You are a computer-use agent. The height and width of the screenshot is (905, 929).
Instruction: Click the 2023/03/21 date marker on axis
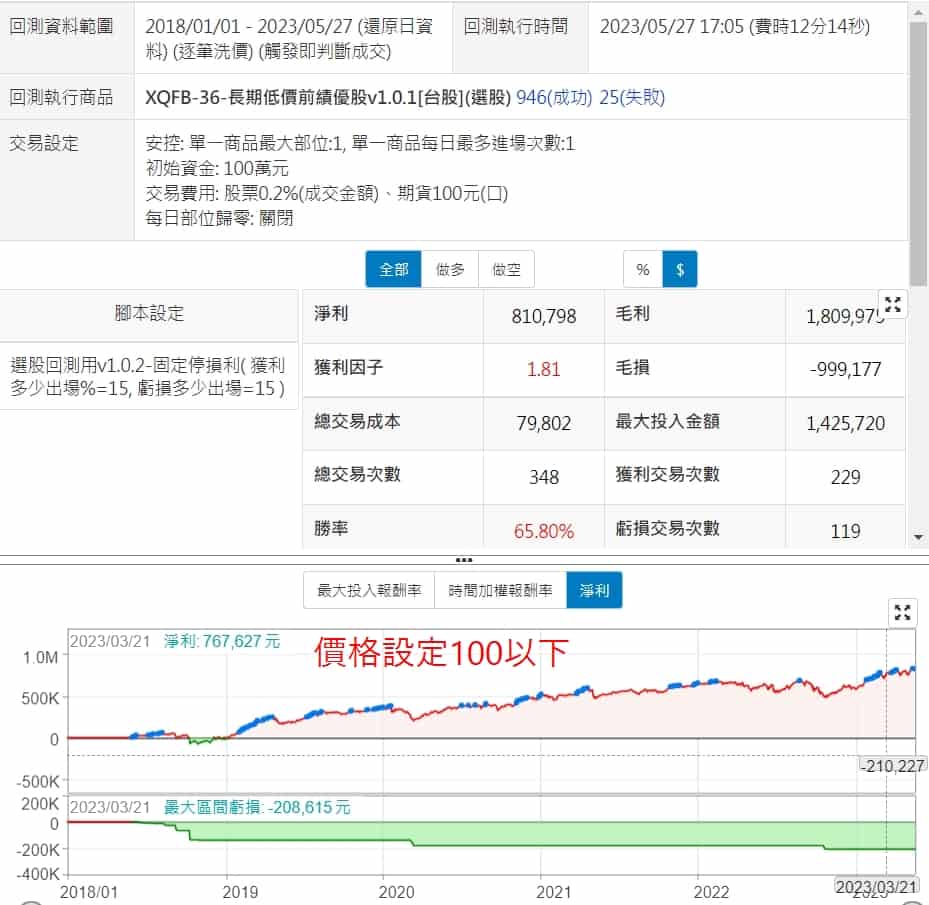tap(877, 886)
